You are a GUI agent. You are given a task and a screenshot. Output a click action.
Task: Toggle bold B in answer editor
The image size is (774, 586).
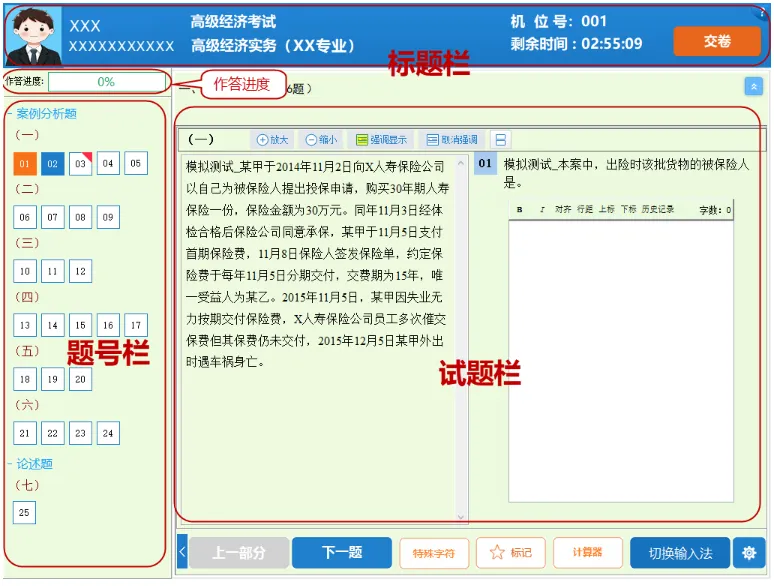pyautogui.click(x=519, y=209)
